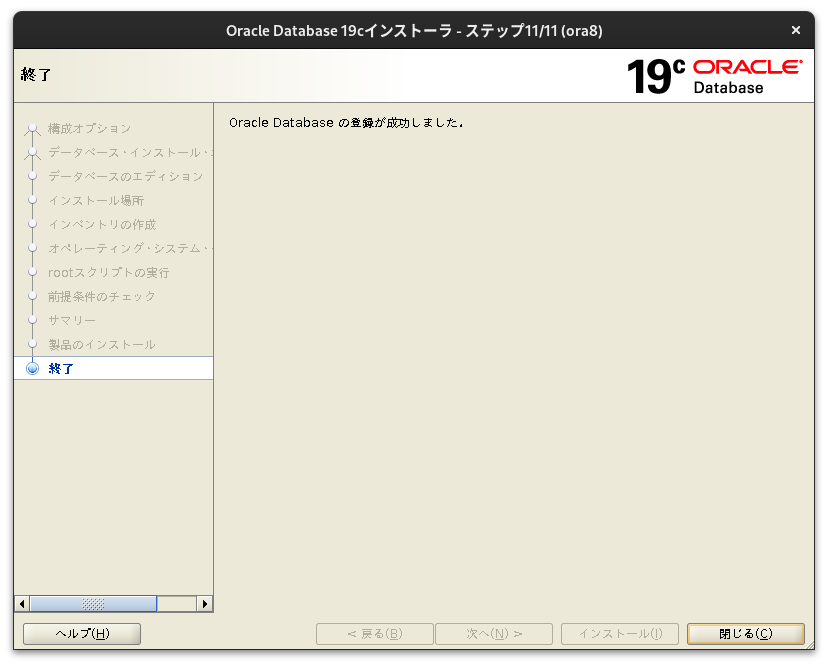This screenshot has width=828, height=666.
Task: Click the インストール場所 step bullet icon
Action: pos(33,200)
